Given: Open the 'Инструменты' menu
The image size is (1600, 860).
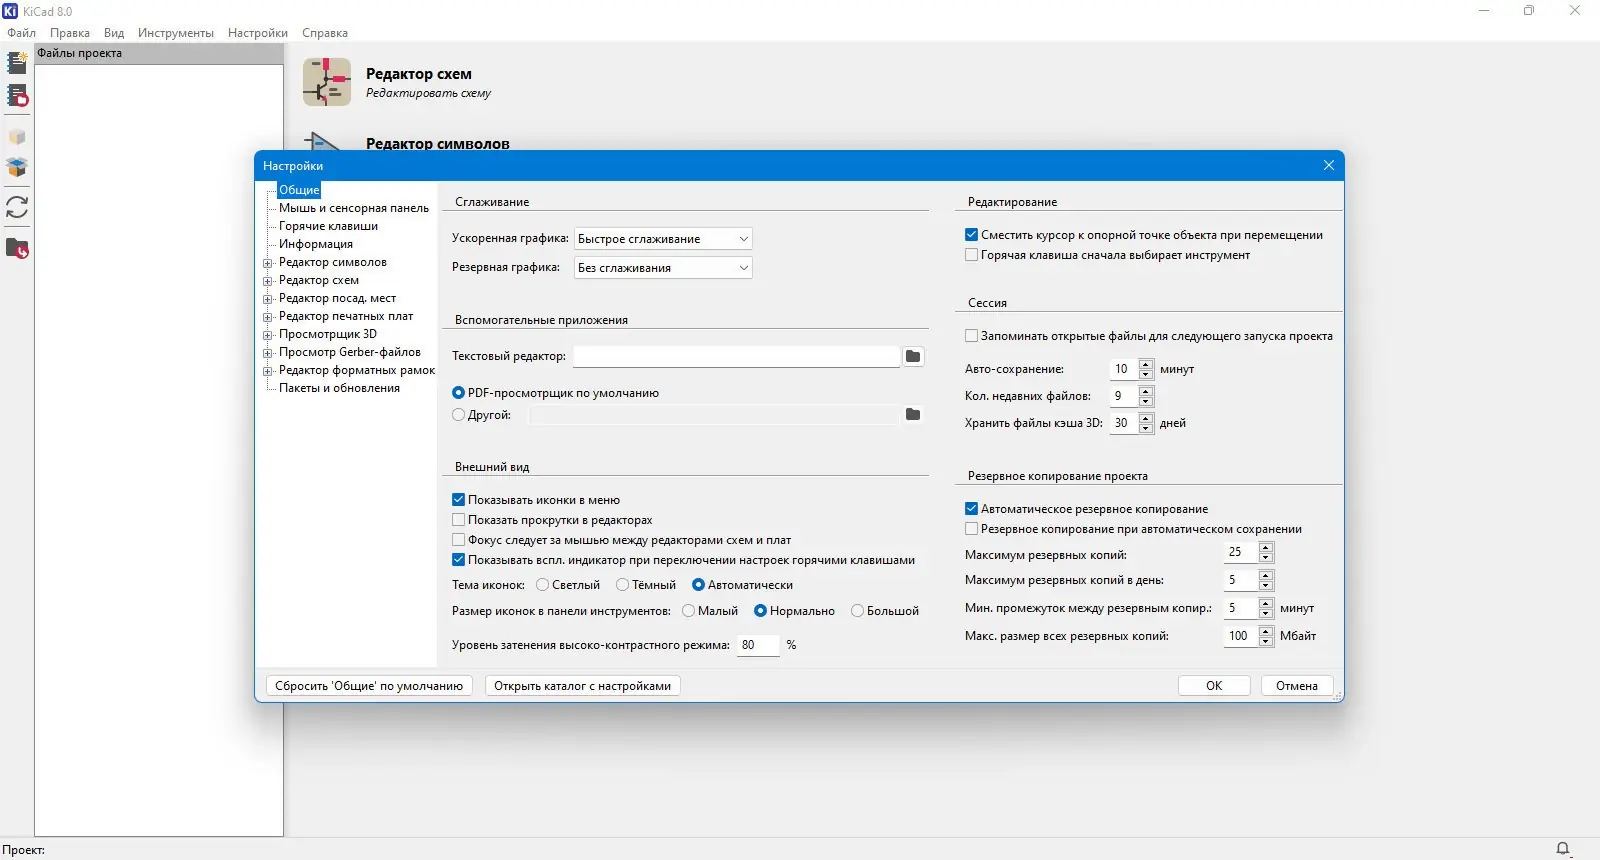Looking at the screenshot, I should [x=176, y=33].
